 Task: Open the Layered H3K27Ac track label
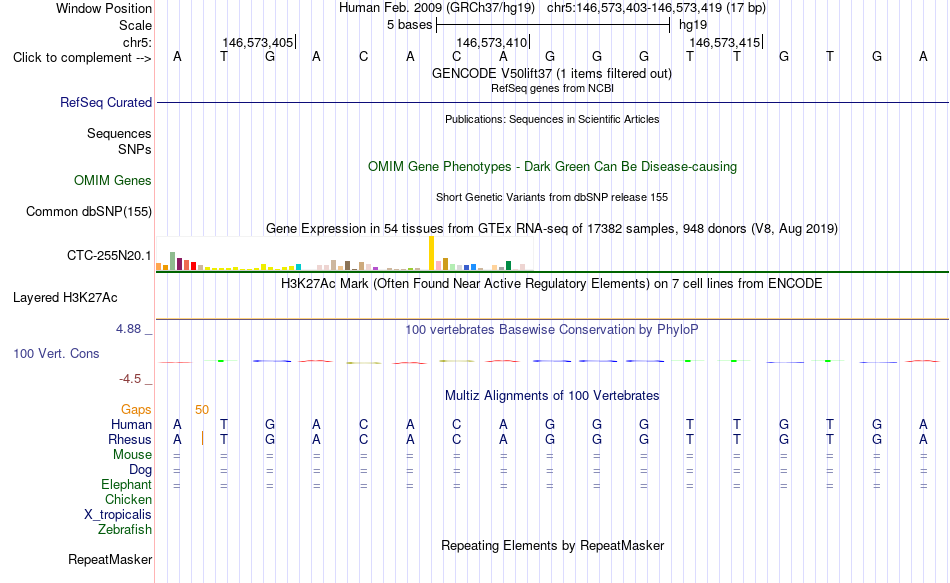[65, 298]
